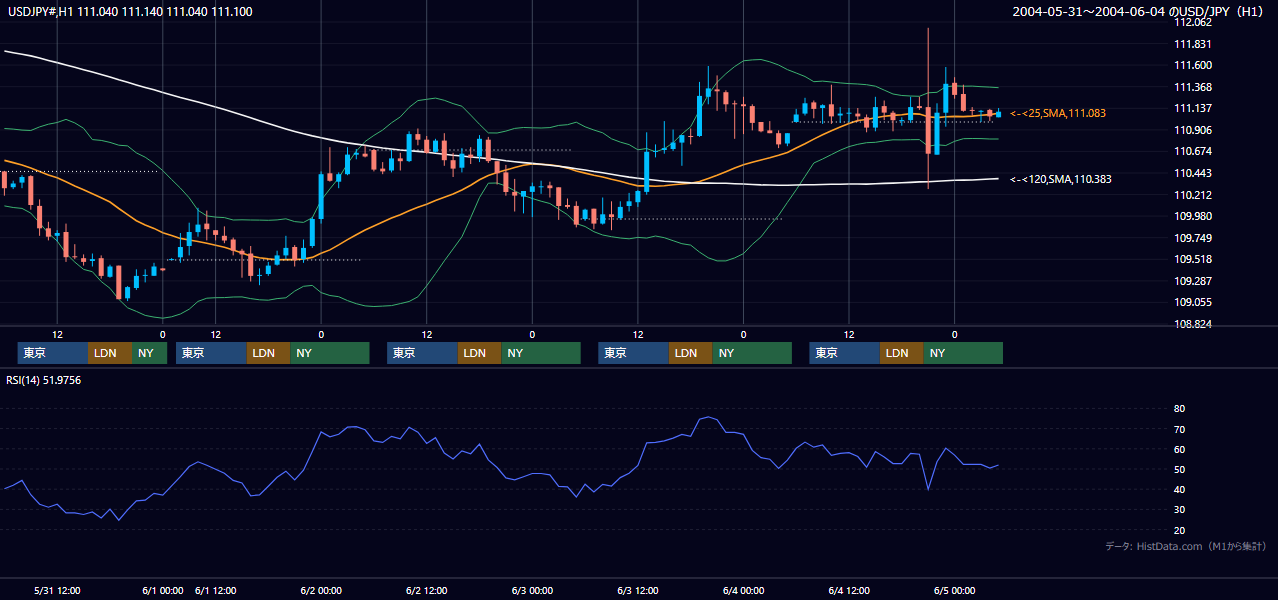Click the RSI 40 axis label
Image resolution: width=1278 pixels, height=600 pixels.
point(1179,489)
